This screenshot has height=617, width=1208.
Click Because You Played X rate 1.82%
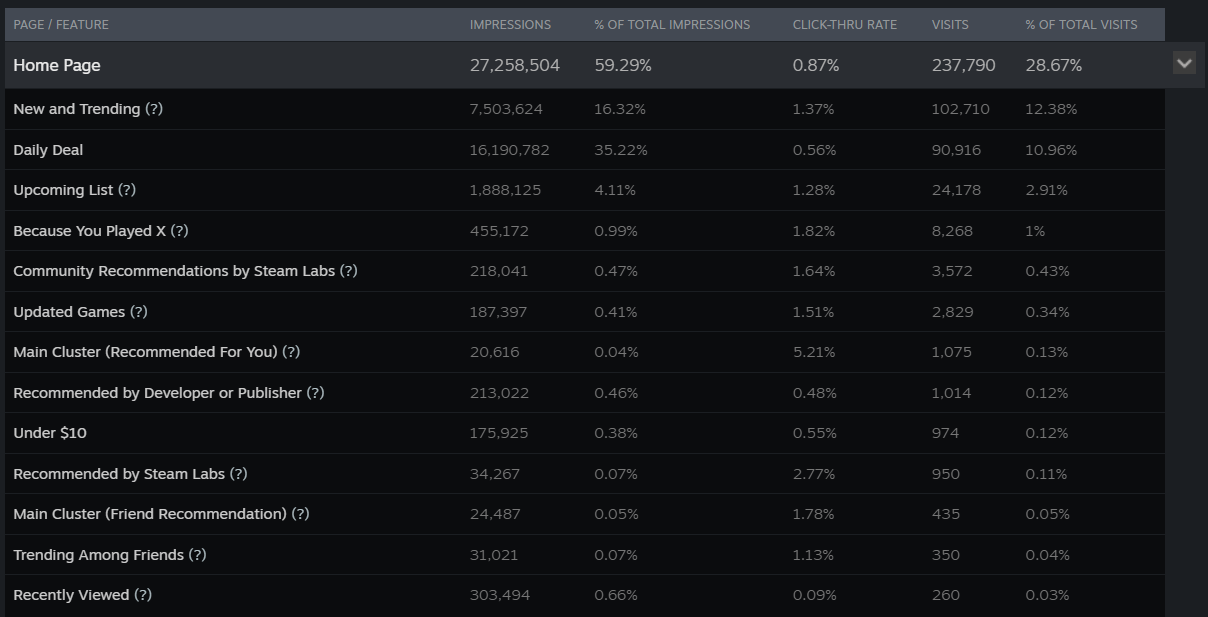813,231
